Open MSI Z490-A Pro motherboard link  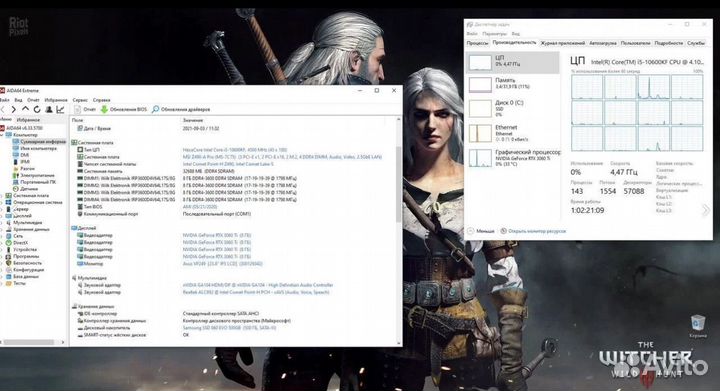pyautogui.click(x=282, y=157)
